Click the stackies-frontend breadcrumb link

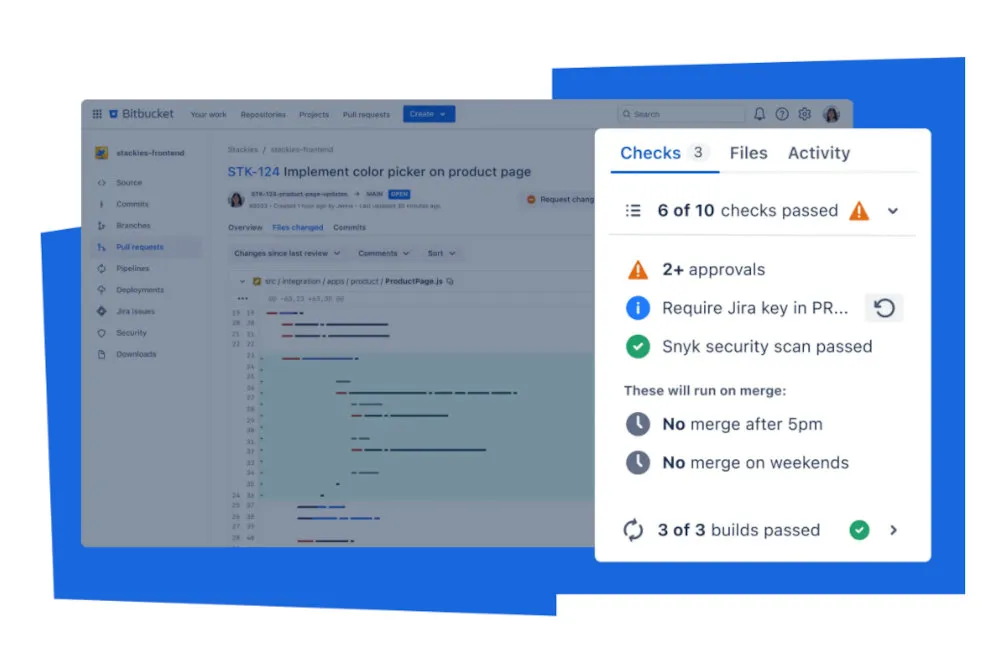point(302,150)
